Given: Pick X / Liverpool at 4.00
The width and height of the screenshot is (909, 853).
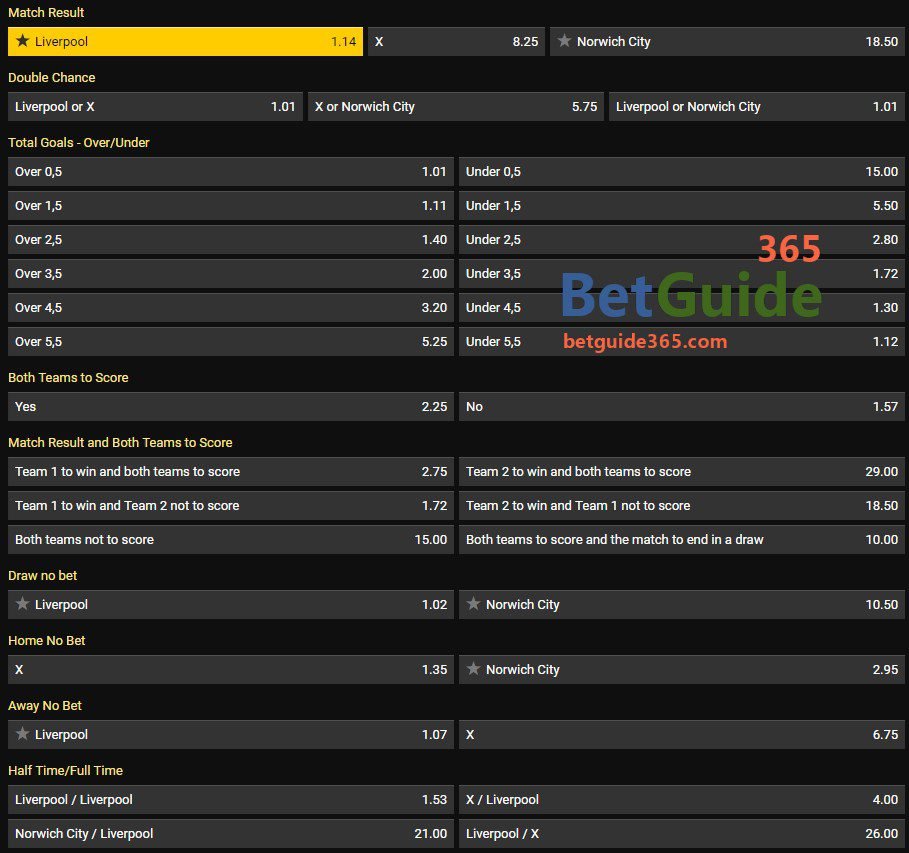Looking at the screenshot, I should (682, 800).
